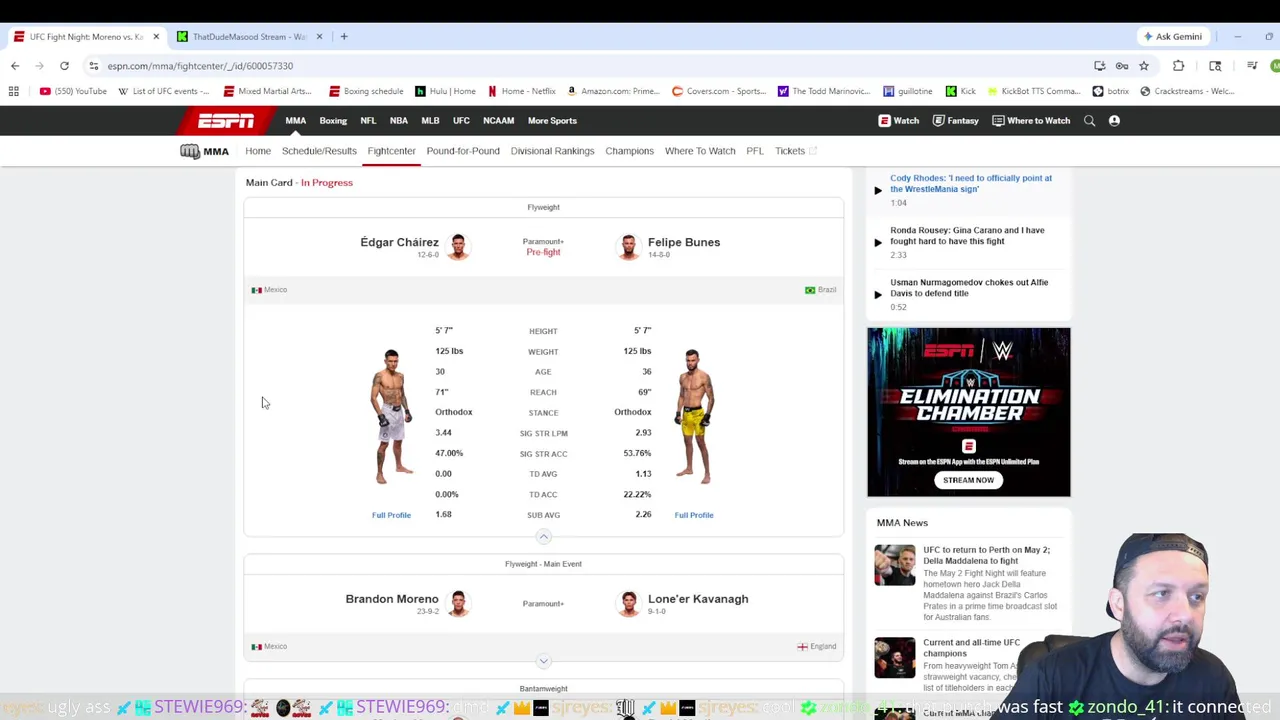Viewport: 1280px width, 720px height.
Task: Open the YouTube bookmark
Action: click(x=73, y=91)
